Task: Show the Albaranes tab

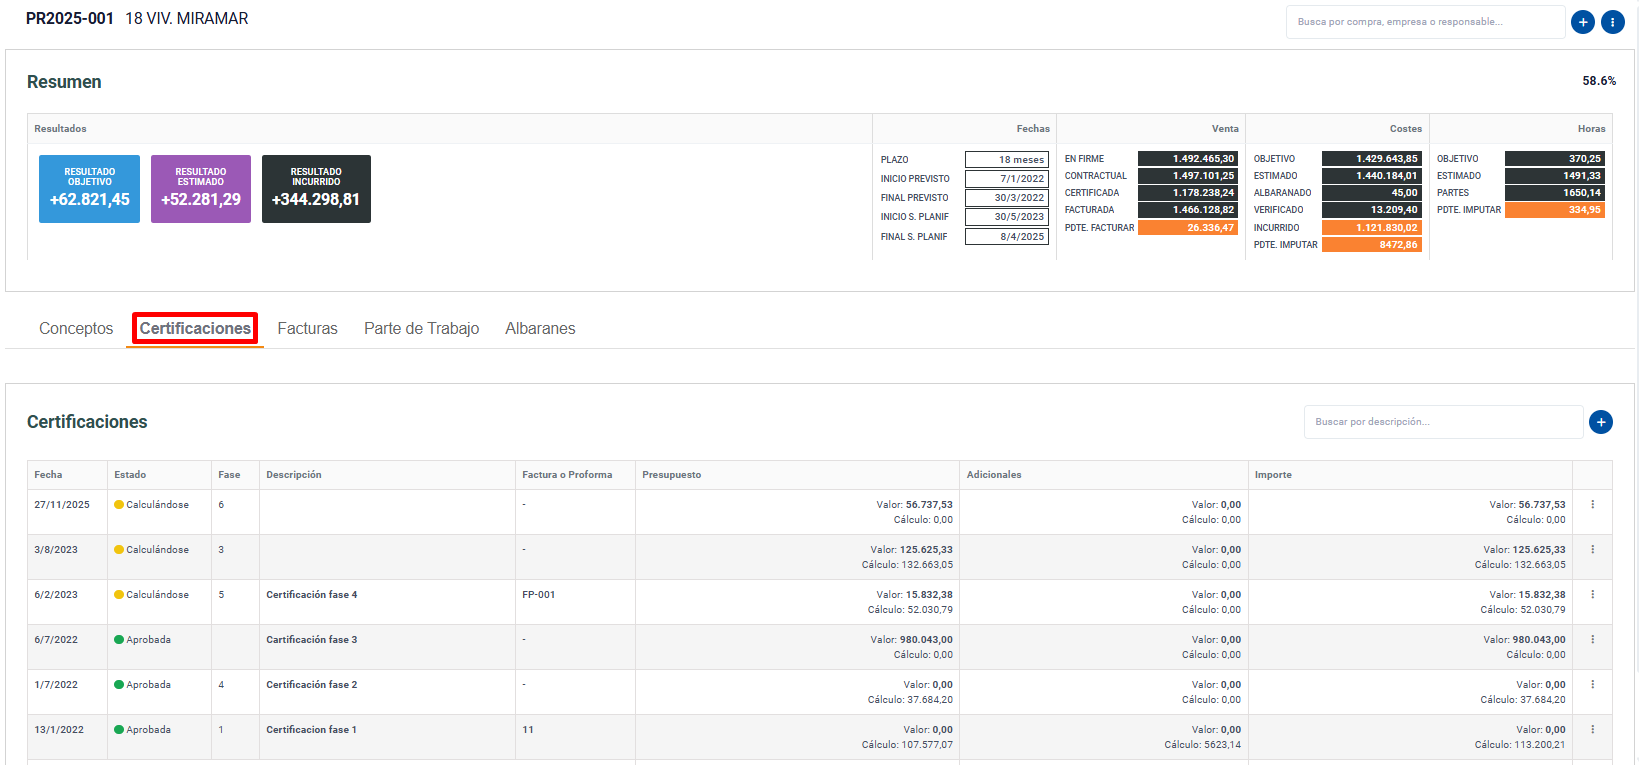Action: pyautogui.click(x=540, y=328)
